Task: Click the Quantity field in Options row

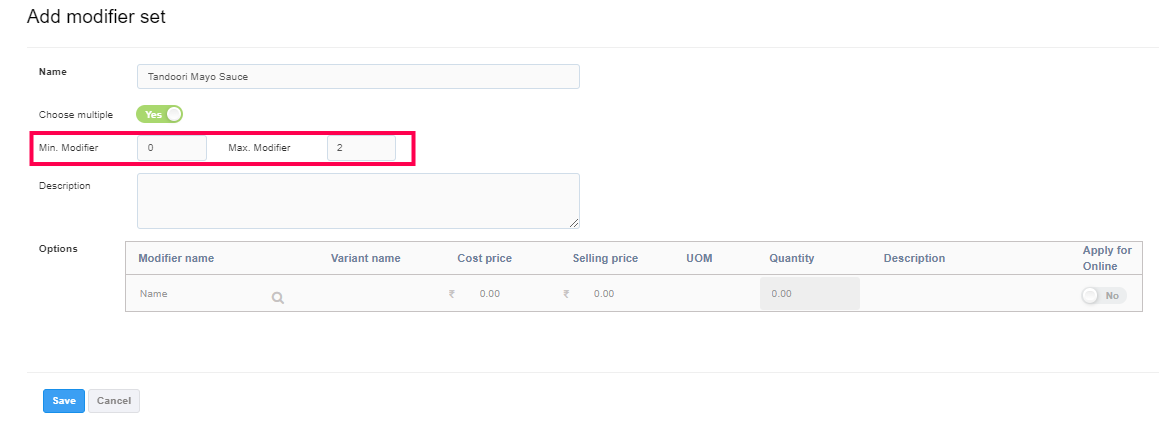Action: [x=809, y=294]
